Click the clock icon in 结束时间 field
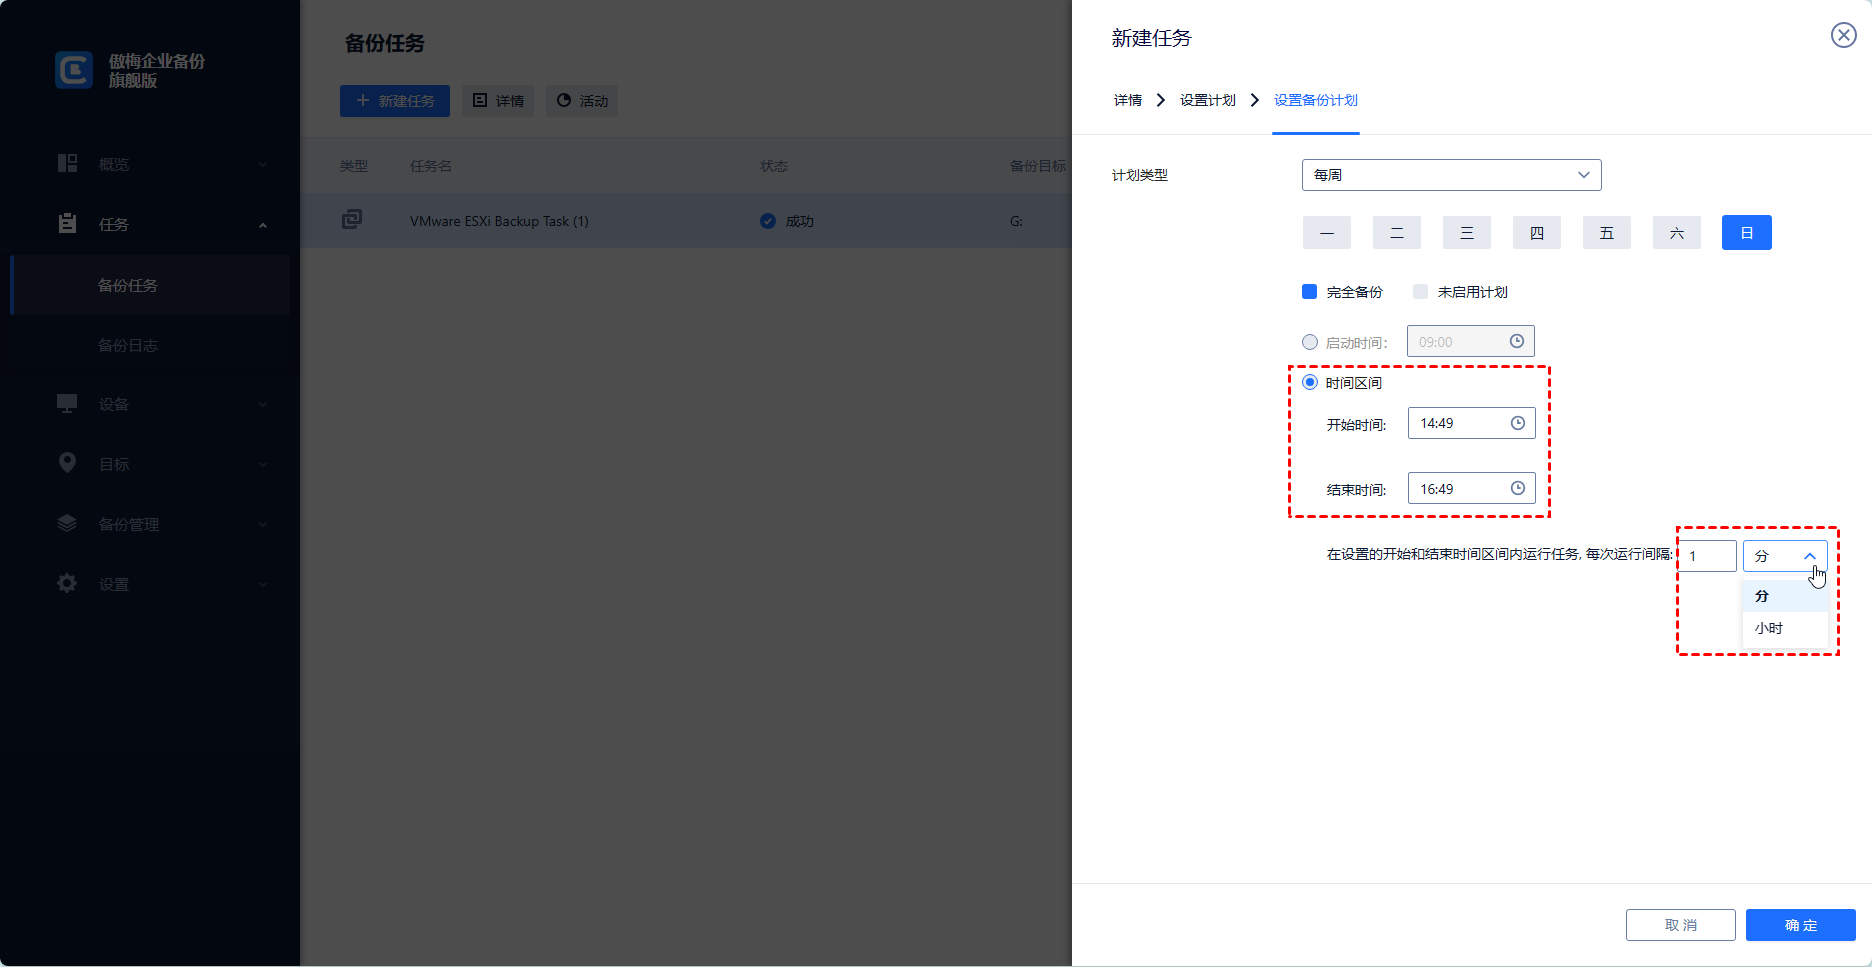This screenshot has width=1872, height=967. pos(1517,489)
